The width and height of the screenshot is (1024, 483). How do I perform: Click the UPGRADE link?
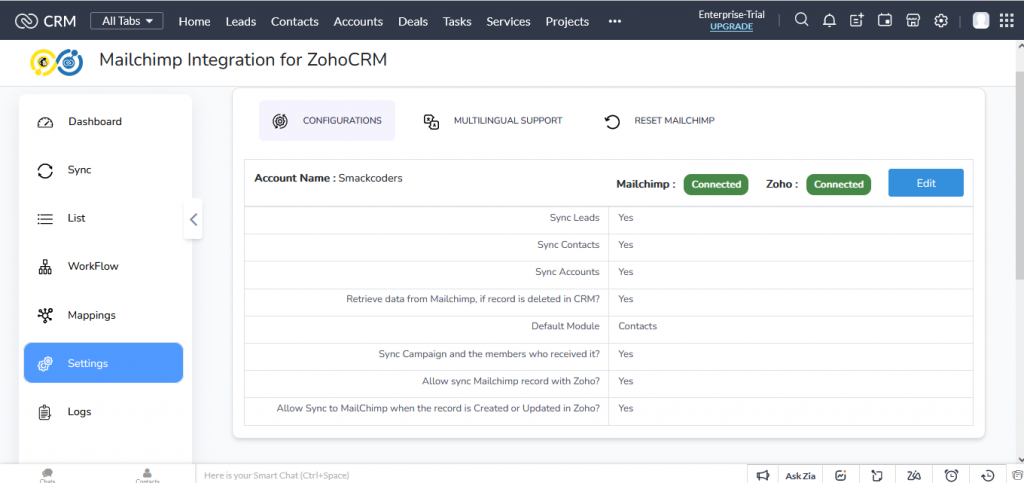click(731, 27)
